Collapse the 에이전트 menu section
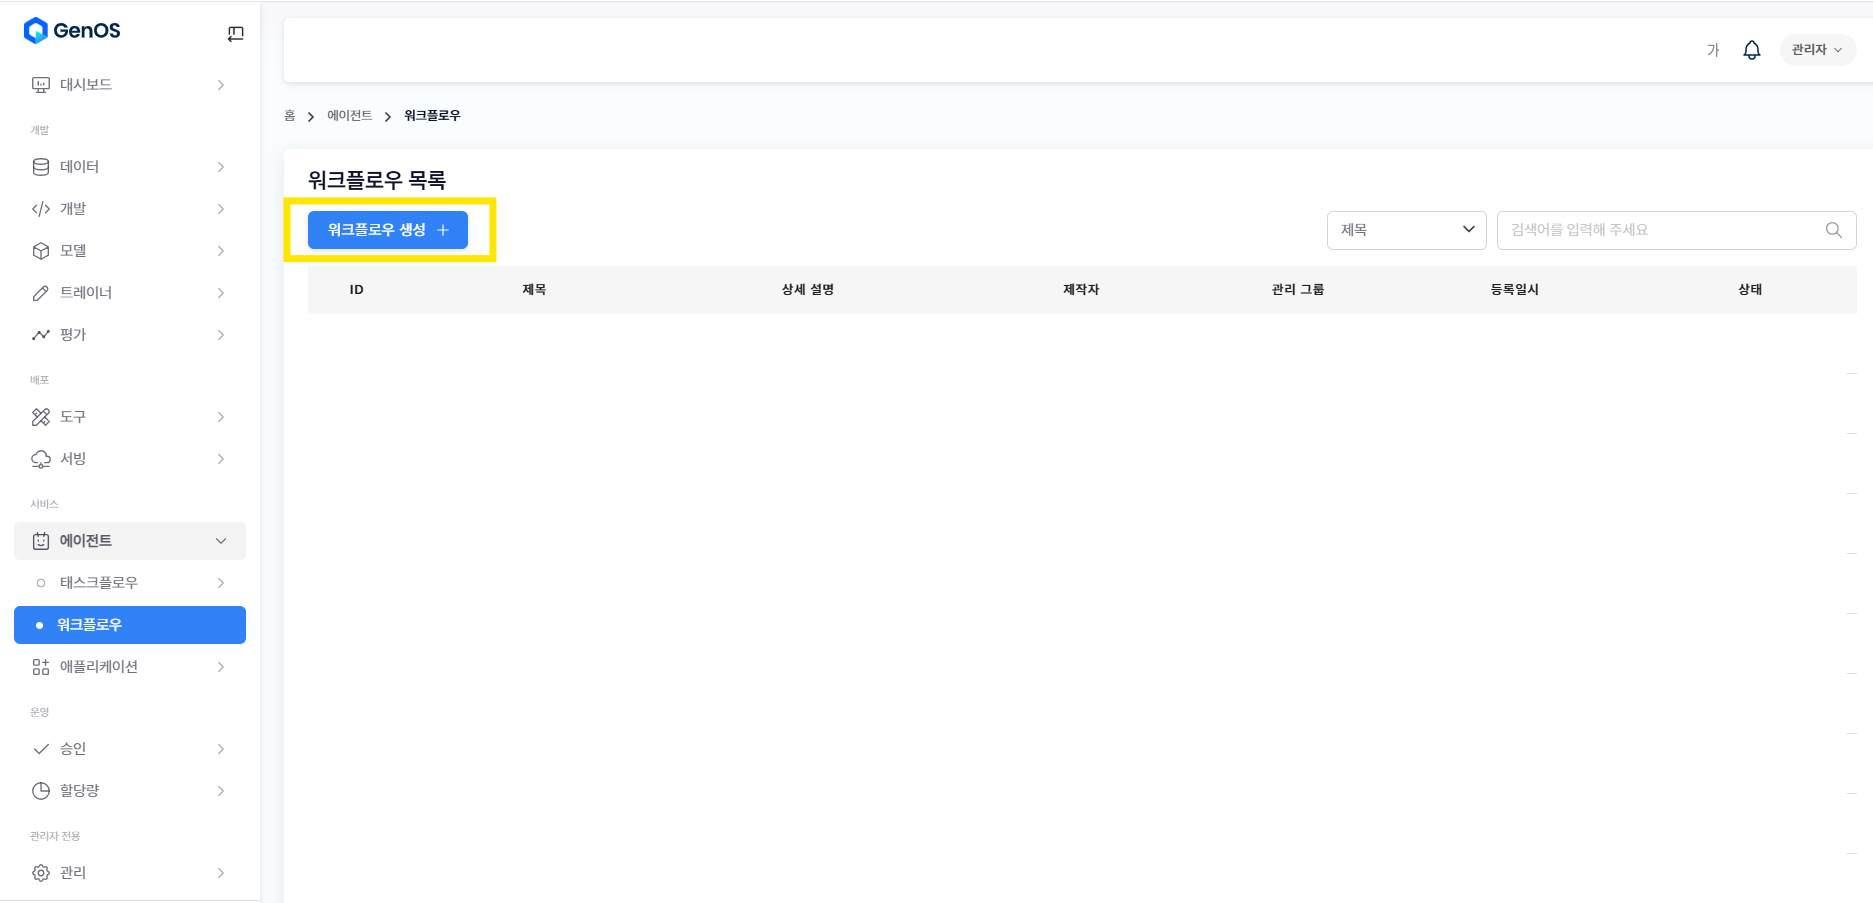Viewport: 1873px width, 903px height. 220,541
